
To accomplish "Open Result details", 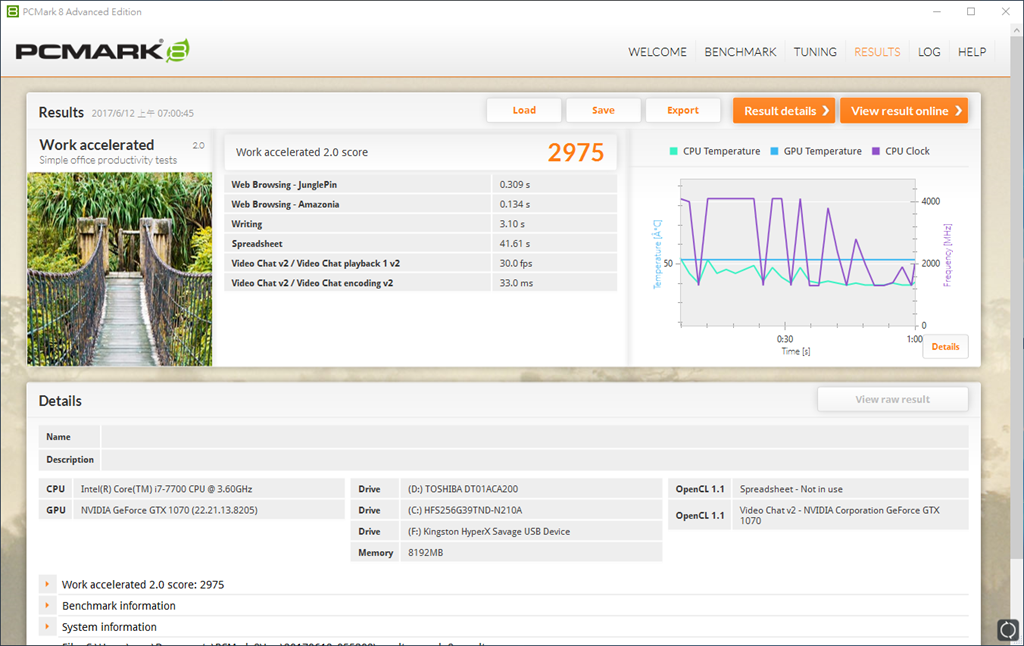I will pyautogui.click(x=784, y=111).
